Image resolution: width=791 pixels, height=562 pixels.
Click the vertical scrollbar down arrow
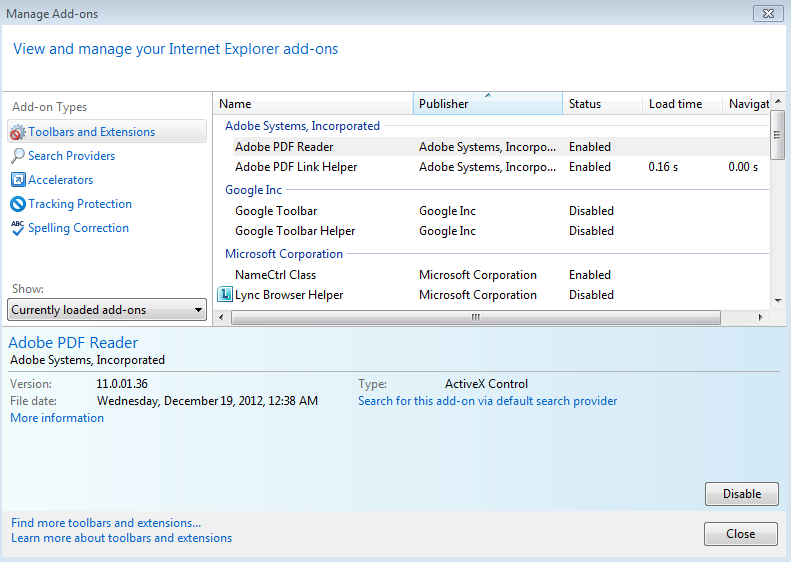click(777, 300)
